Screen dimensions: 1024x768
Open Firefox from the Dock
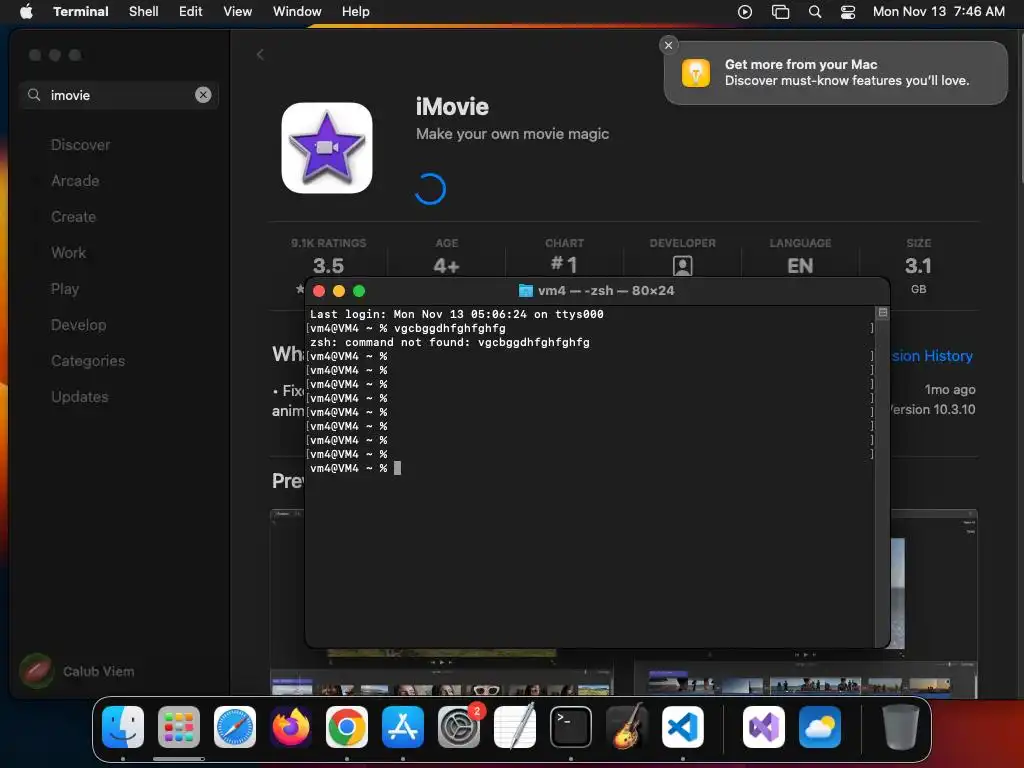(291, 727)
